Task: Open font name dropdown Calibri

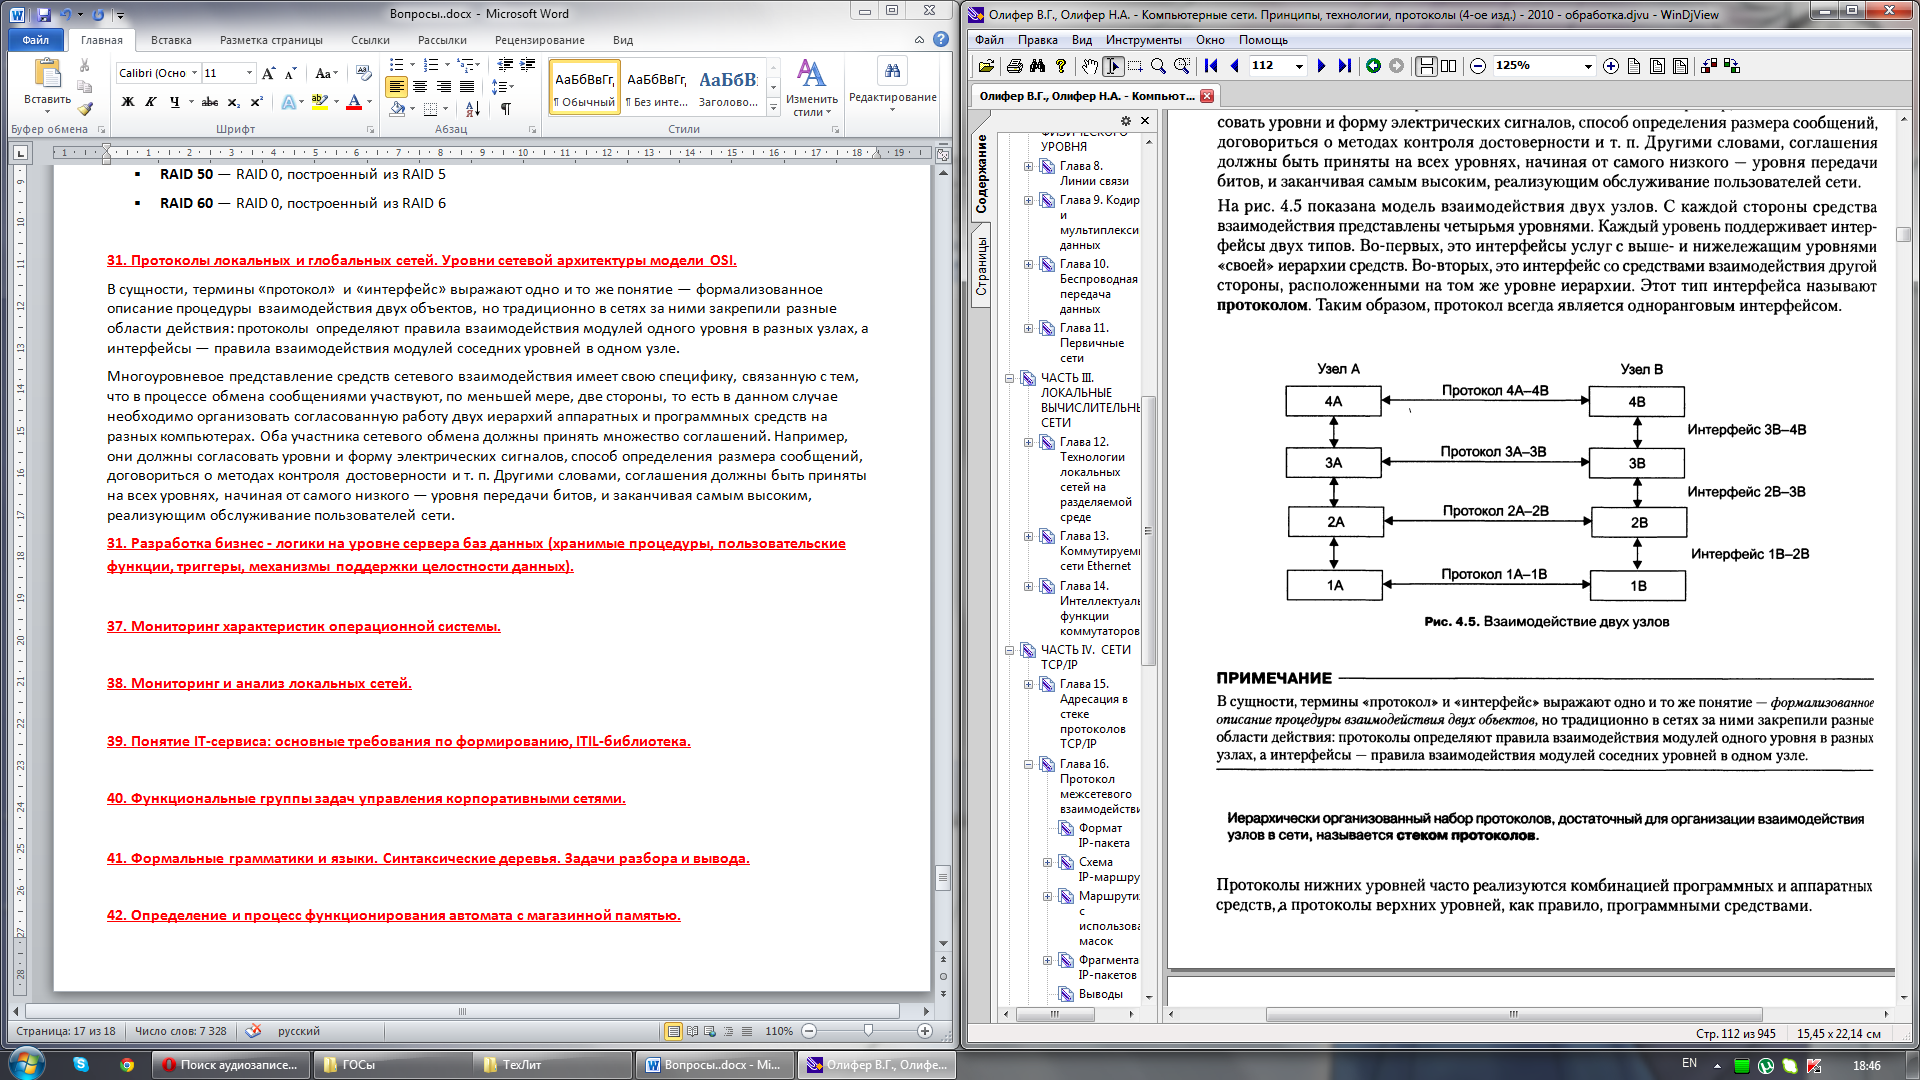Action: [194, 73]
